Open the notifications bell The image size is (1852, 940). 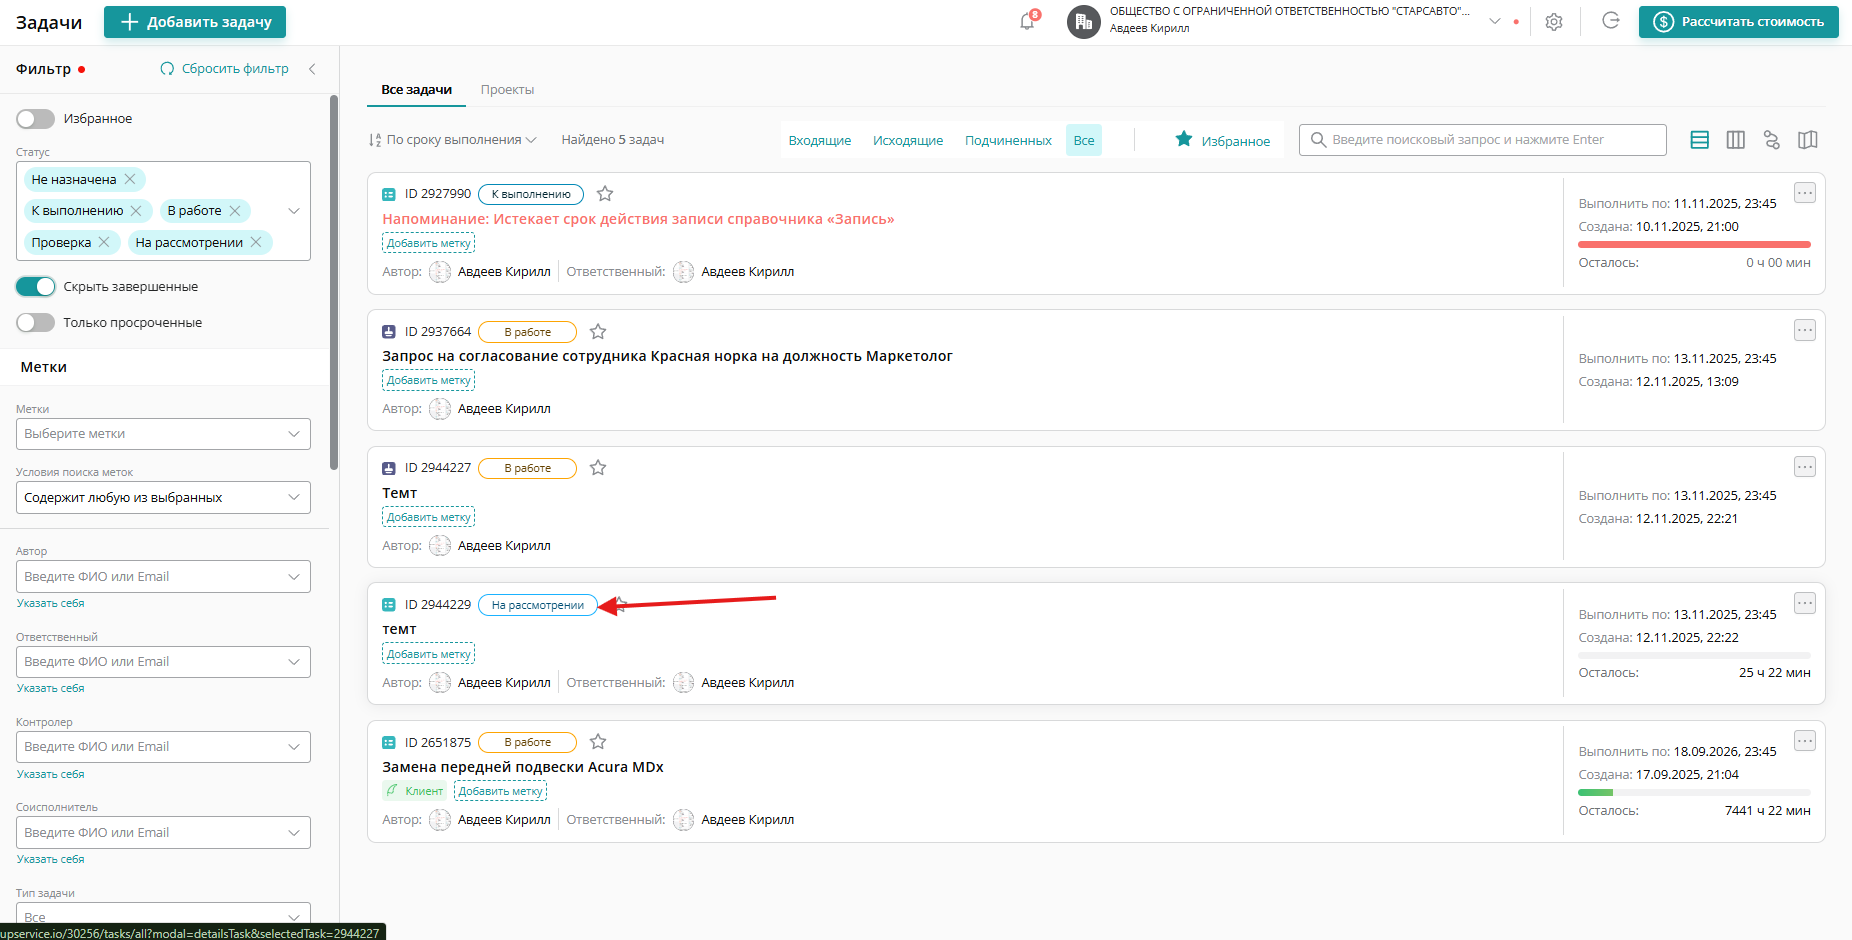point(1027,22)
